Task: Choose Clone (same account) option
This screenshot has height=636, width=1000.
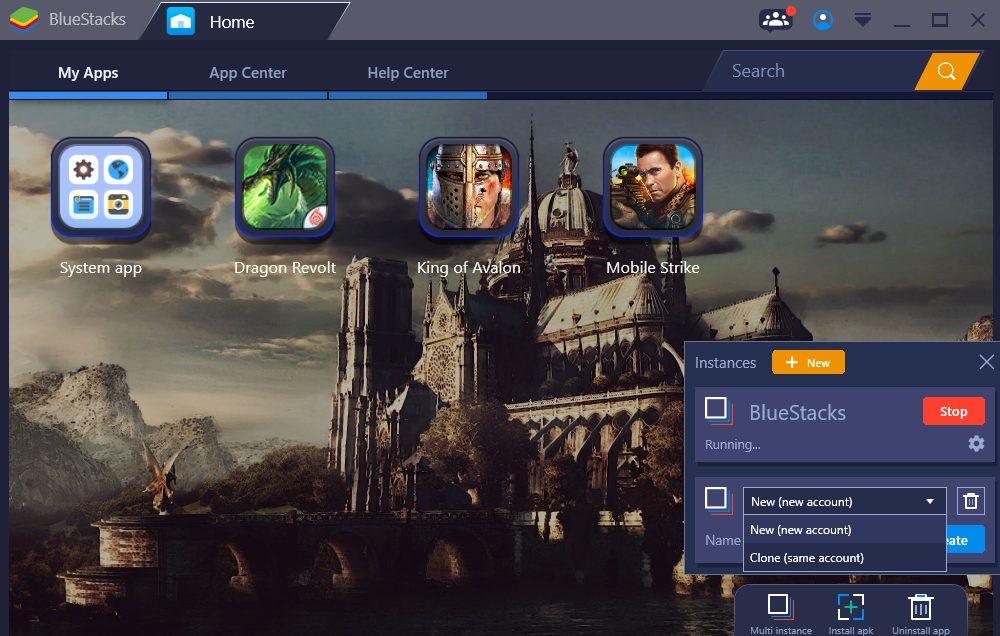Action: click(844, 558)
